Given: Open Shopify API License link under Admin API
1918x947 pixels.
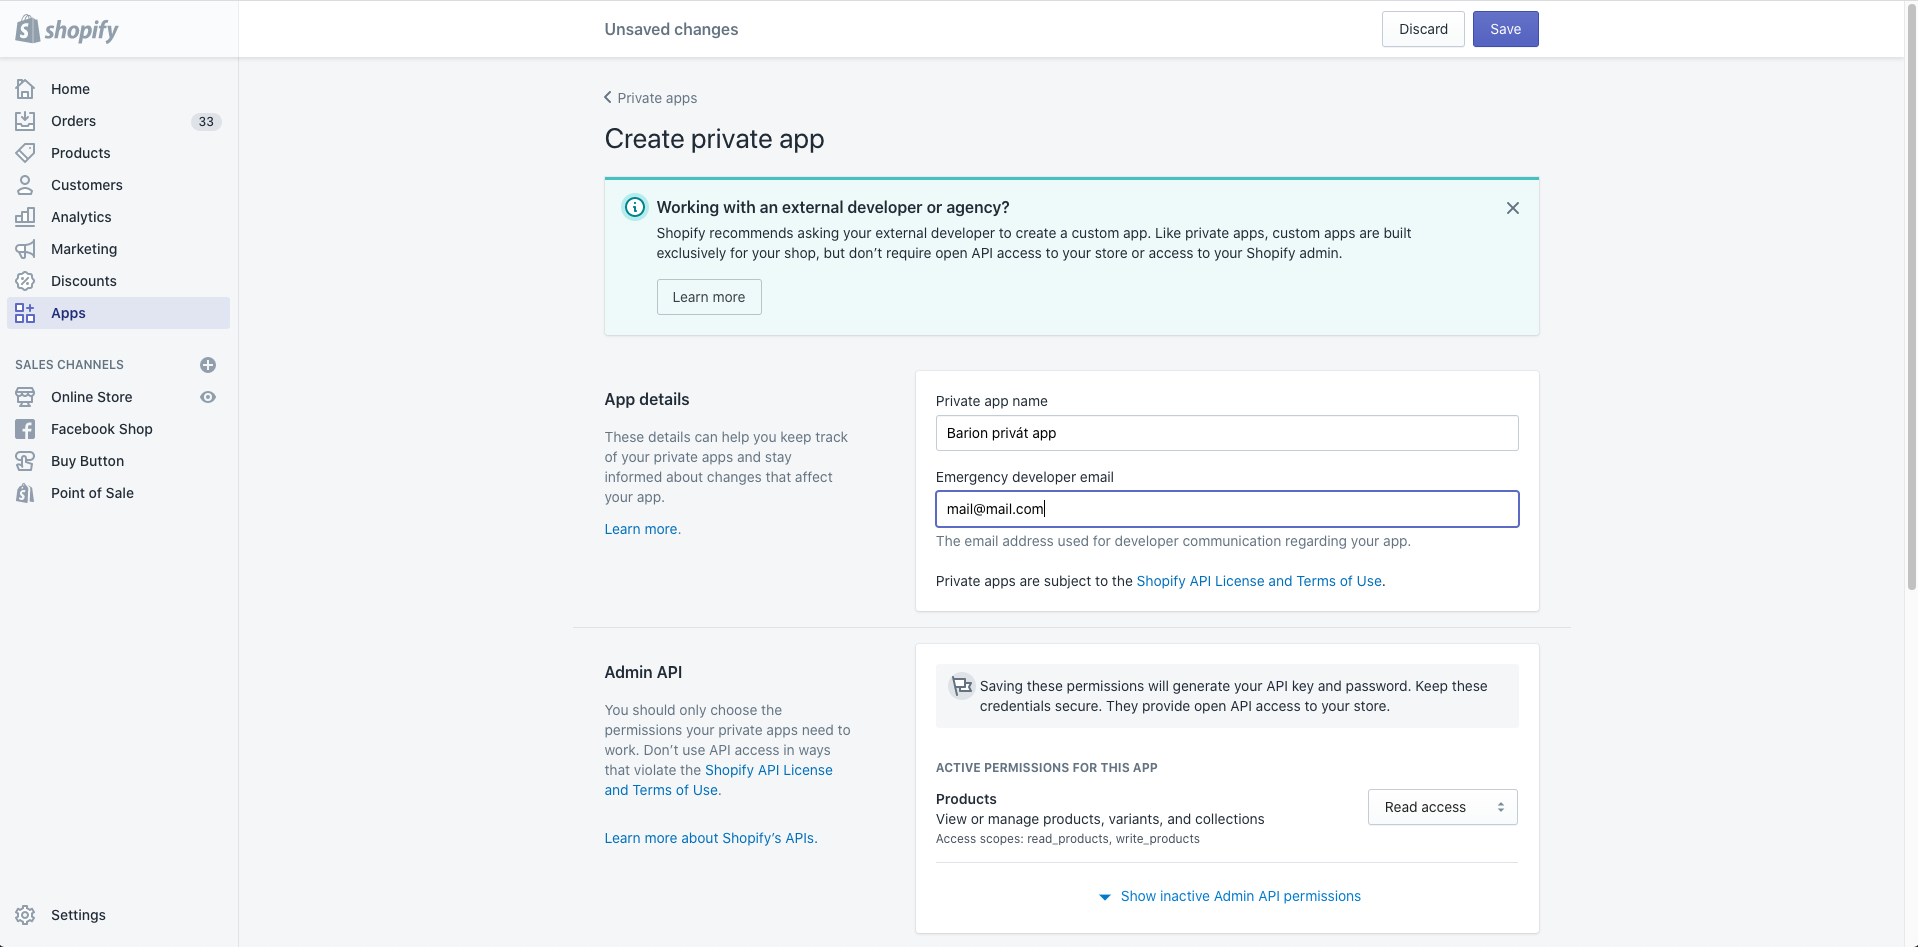Looking at the screenshot, I should pyautogui.click(x=718, y=780).
